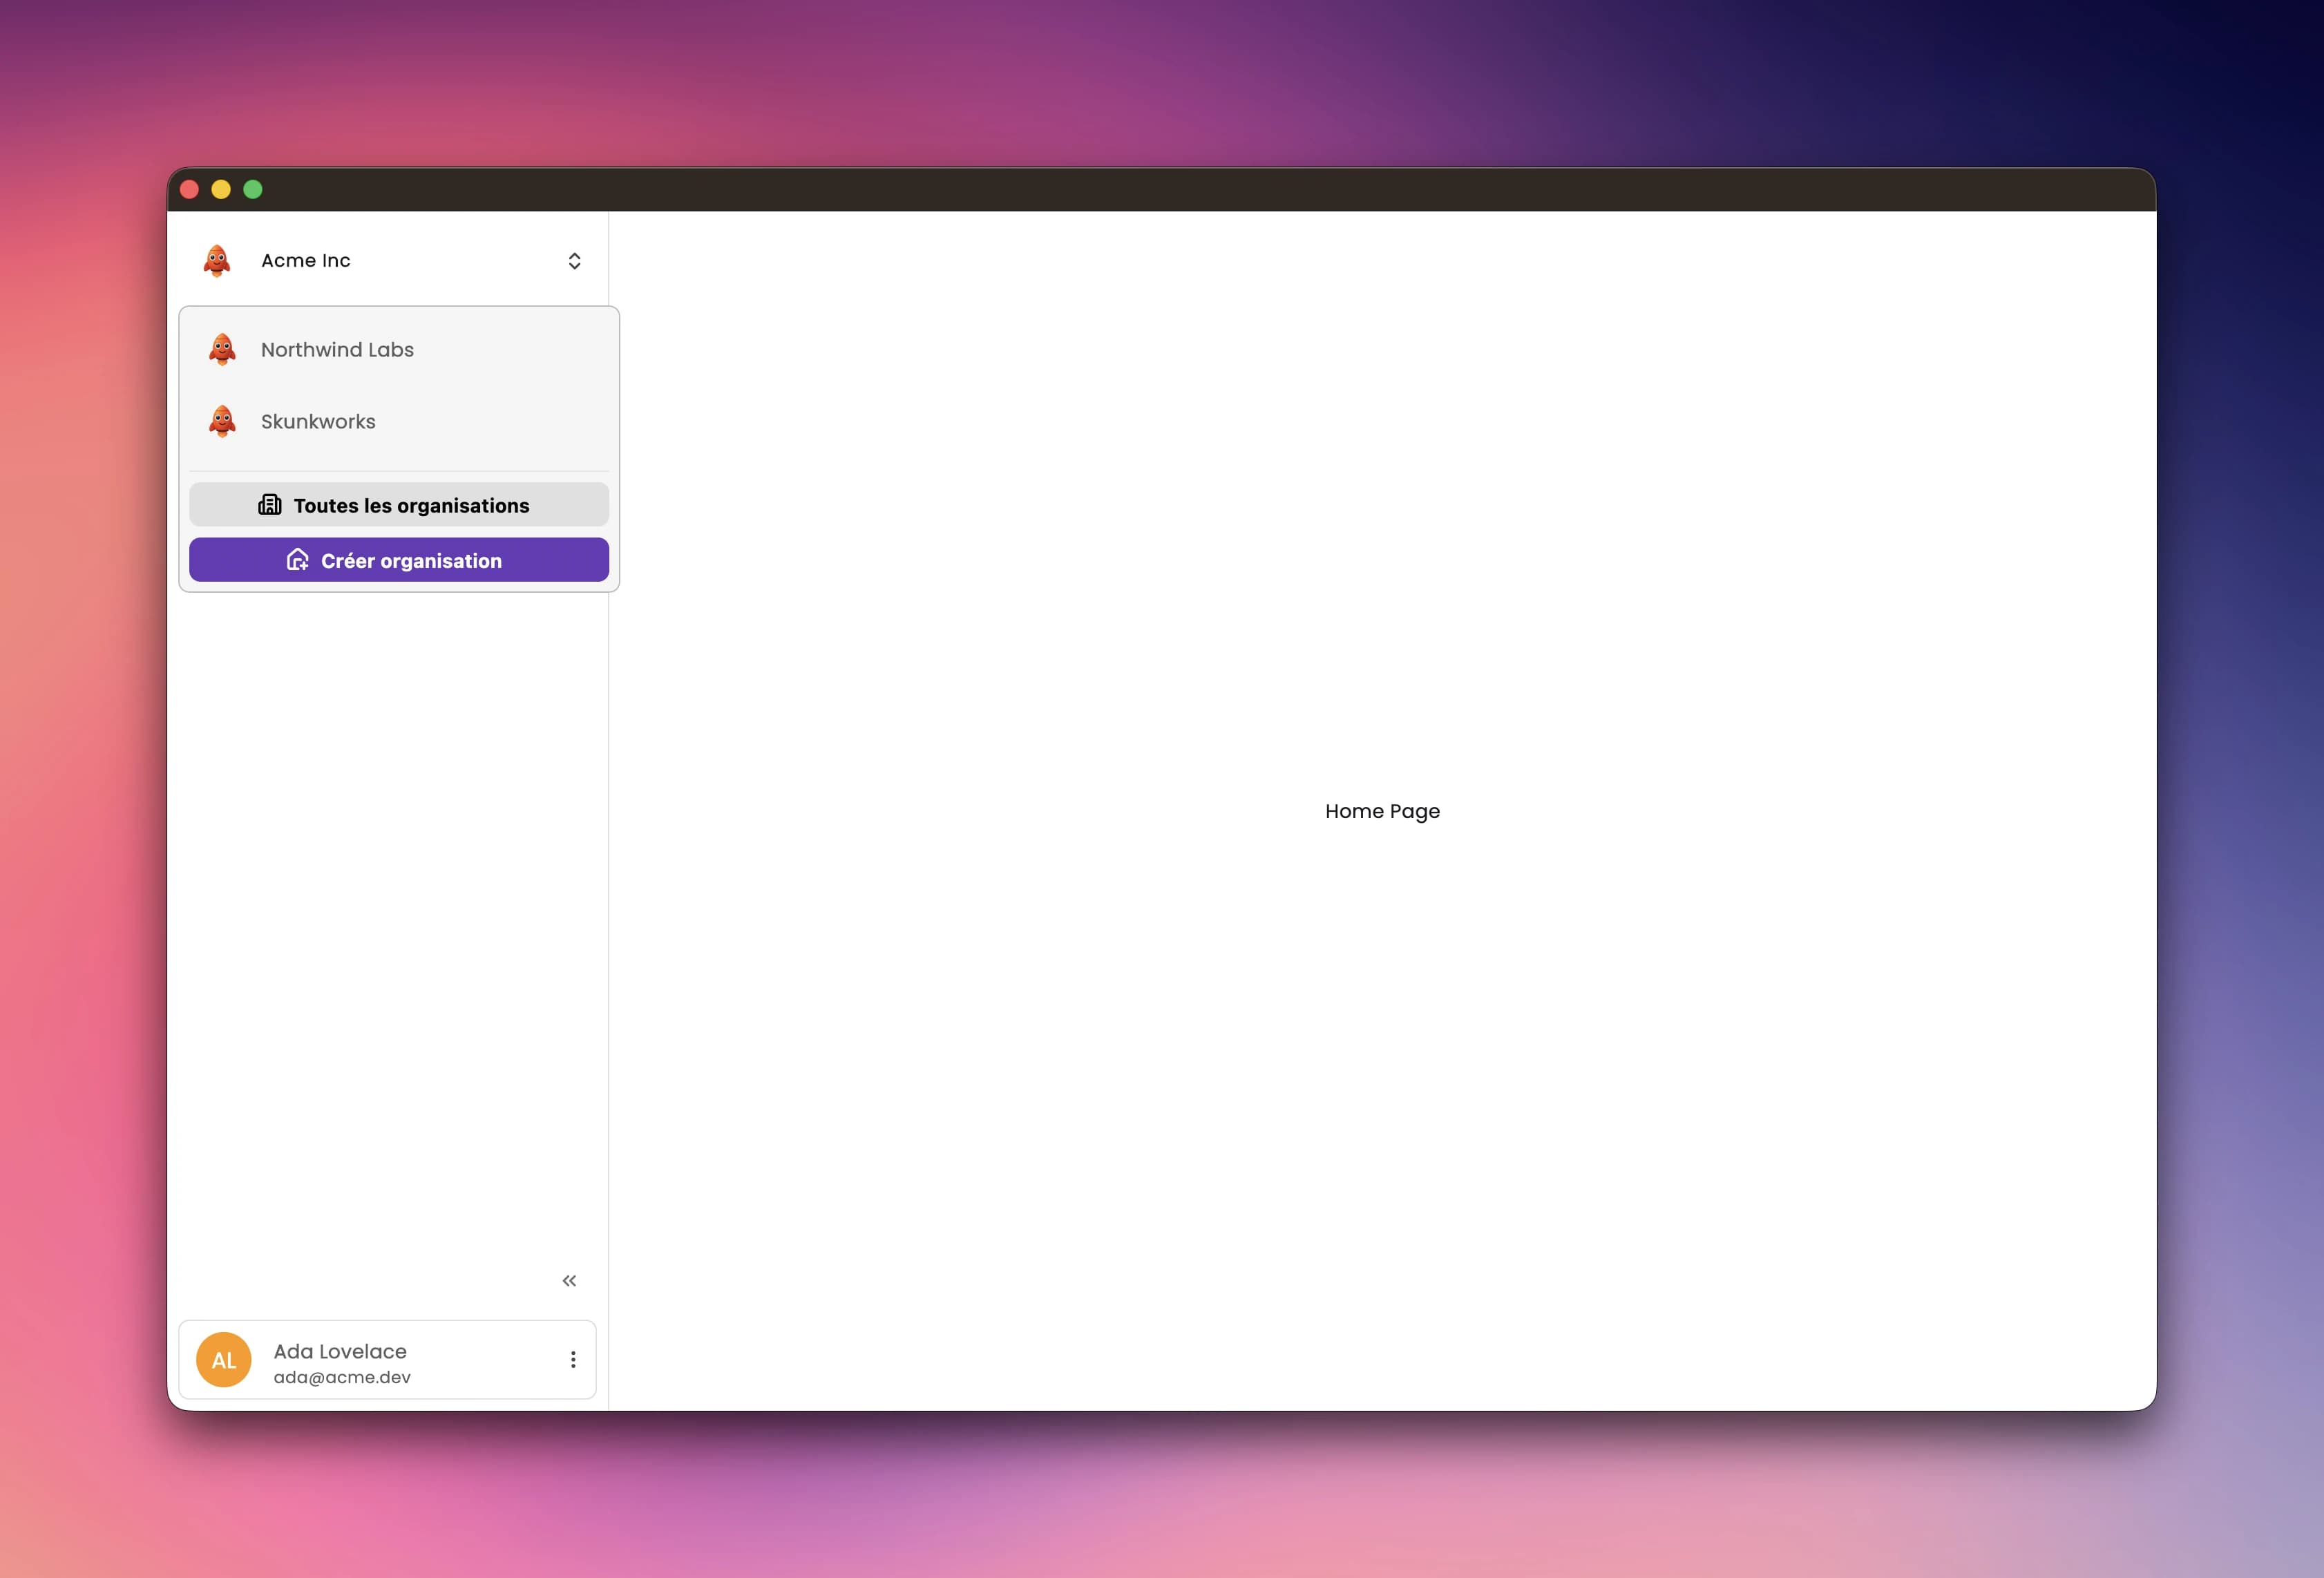This screenshot has width=2324, height=1578.
Task: Click the up-down chevron next to Acme Inc
Action: point(574,261)
